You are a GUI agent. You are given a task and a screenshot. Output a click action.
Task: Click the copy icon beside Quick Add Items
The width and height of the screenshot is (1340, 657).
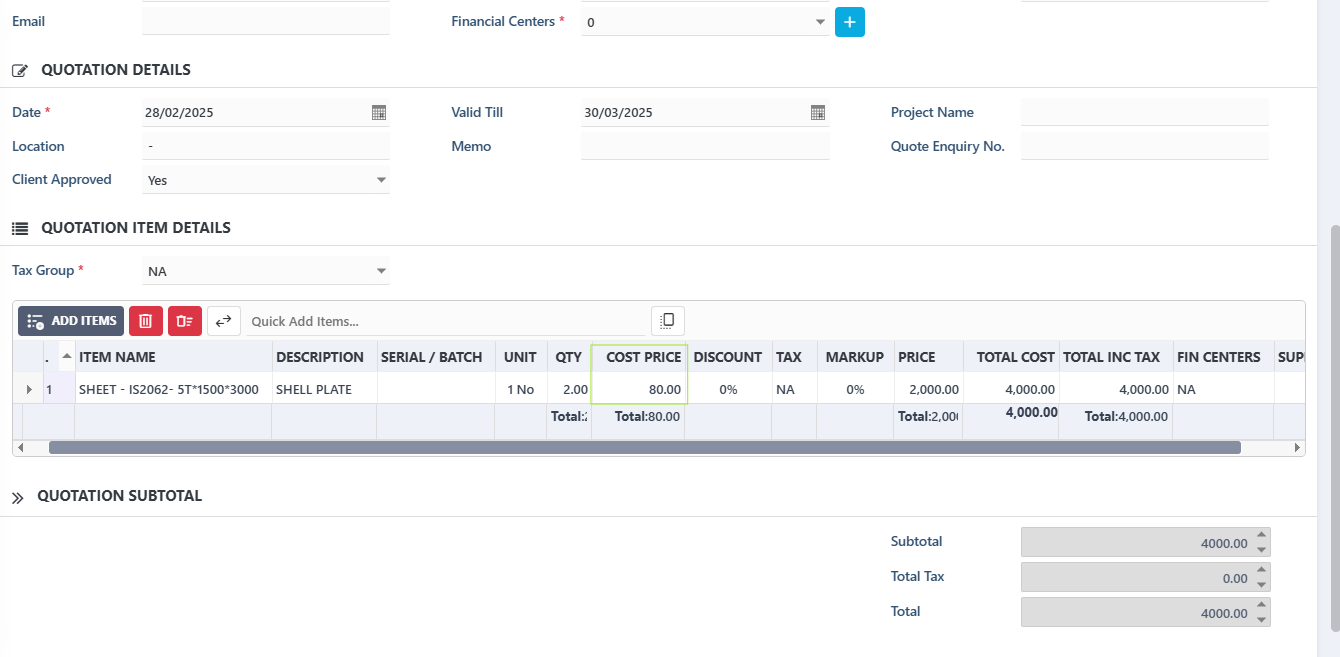point(668,321)
